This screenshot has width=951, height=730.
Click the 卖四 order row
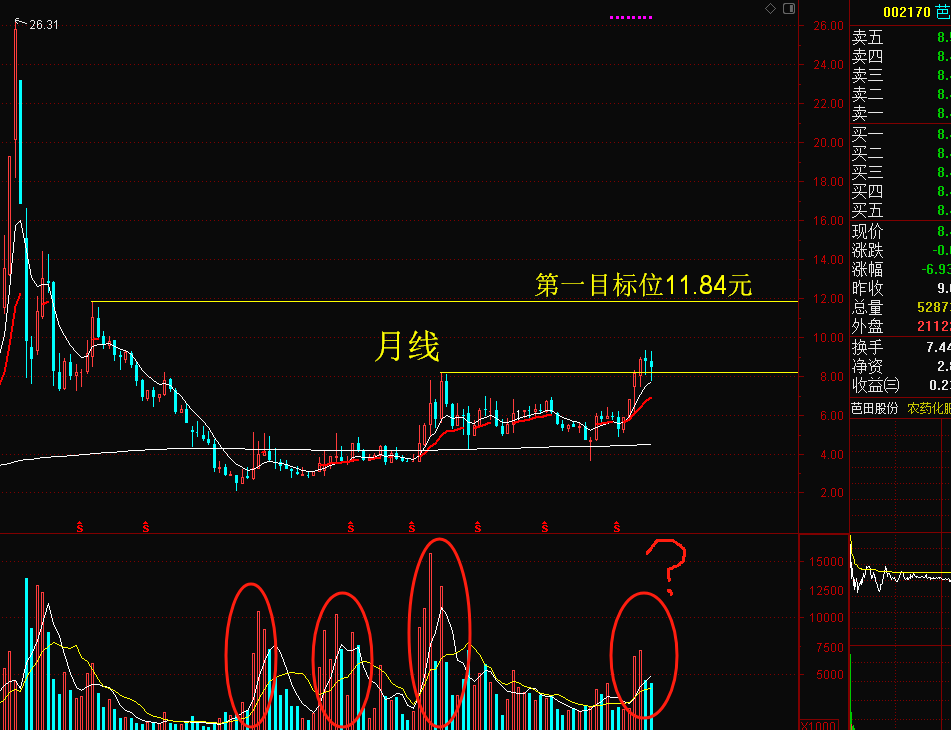pos(900,56)
